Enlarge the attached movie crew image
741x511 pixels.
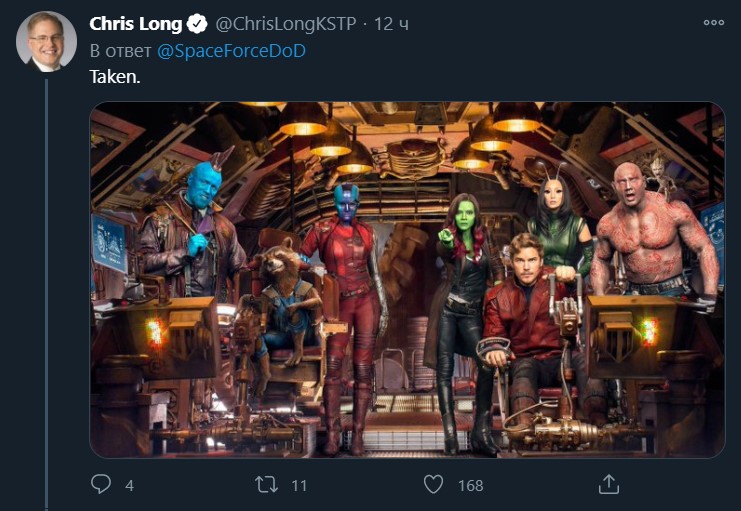tap(407, 280)
